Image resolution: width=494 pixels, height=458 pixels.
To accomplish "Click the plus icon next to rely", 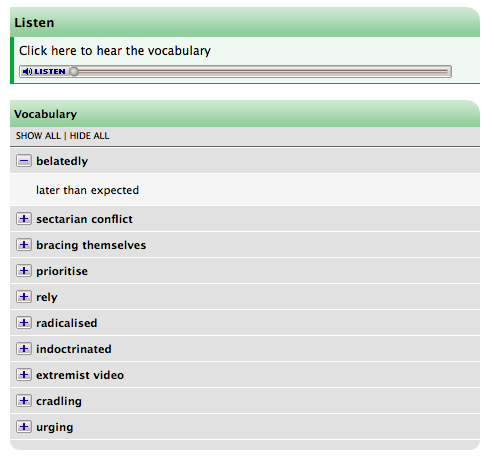I will 24,297.
